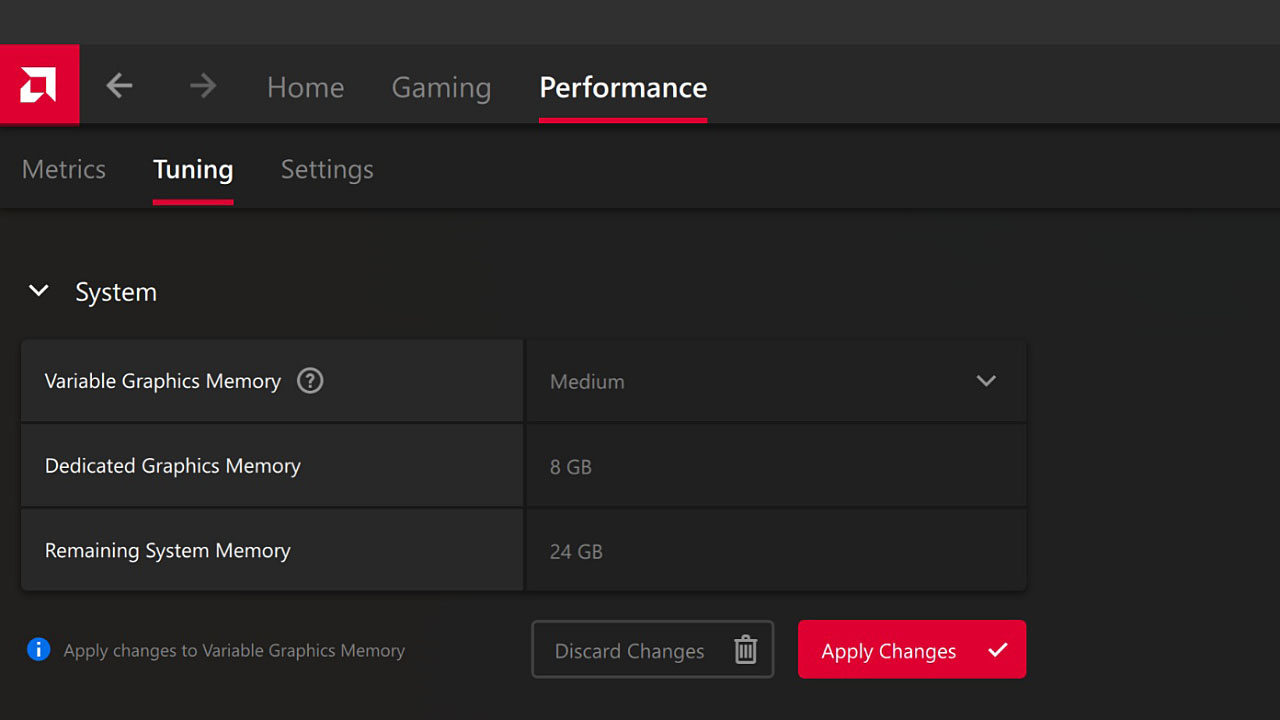
Task: Go back with the left arrow
Action: (119, 86)
